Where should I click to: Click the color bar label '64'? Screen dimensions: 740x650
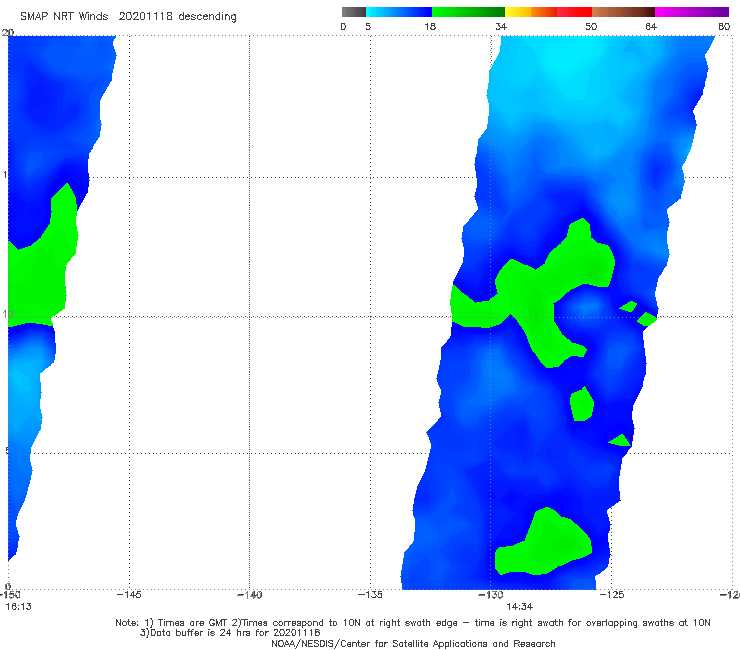651,26
